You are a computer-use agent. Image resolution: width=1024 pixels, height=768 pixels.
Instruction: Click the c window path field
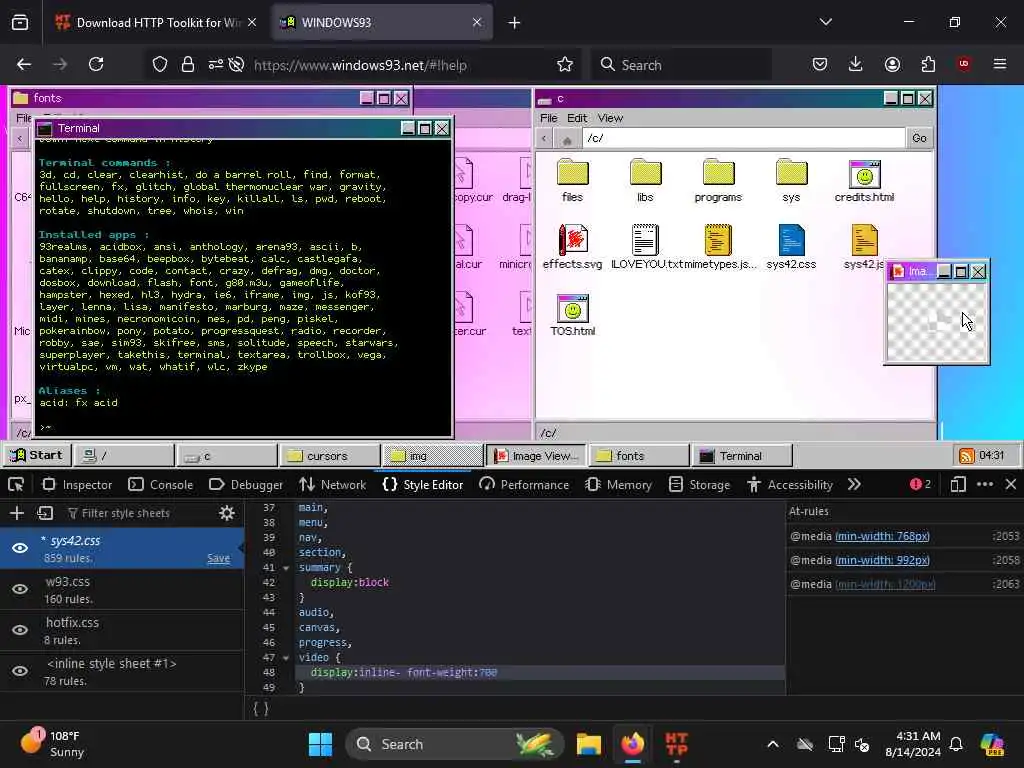[743, 138]
